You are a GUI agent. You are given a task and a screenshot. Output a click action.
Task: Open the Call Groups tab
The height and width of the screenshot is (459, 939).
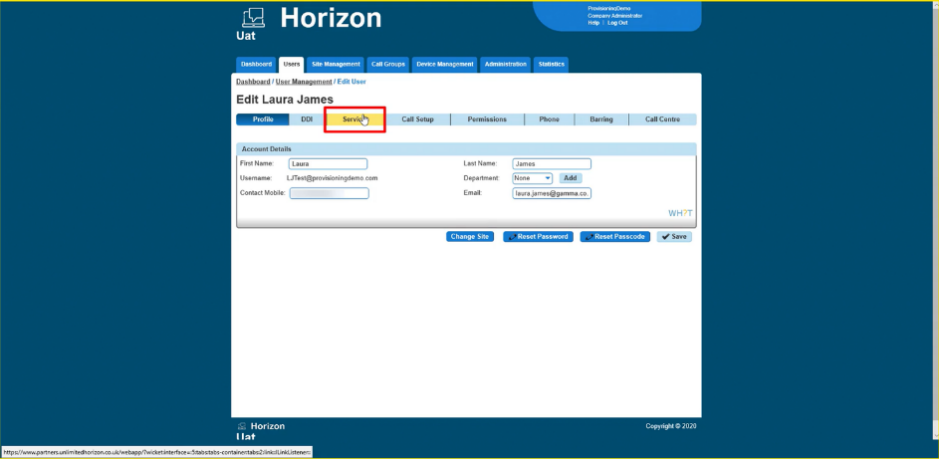(x=388, y=64)
